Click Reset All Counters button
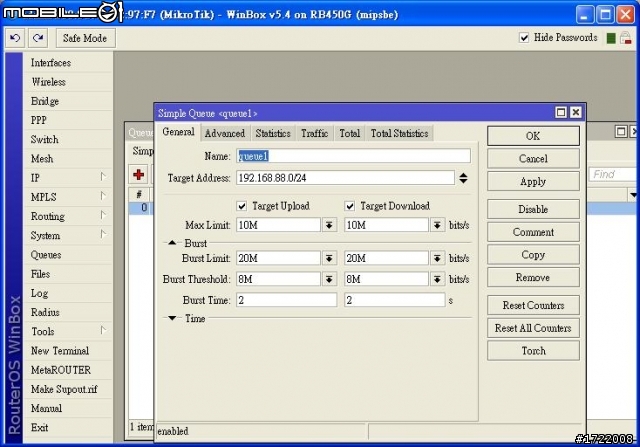 click(533, 328)
